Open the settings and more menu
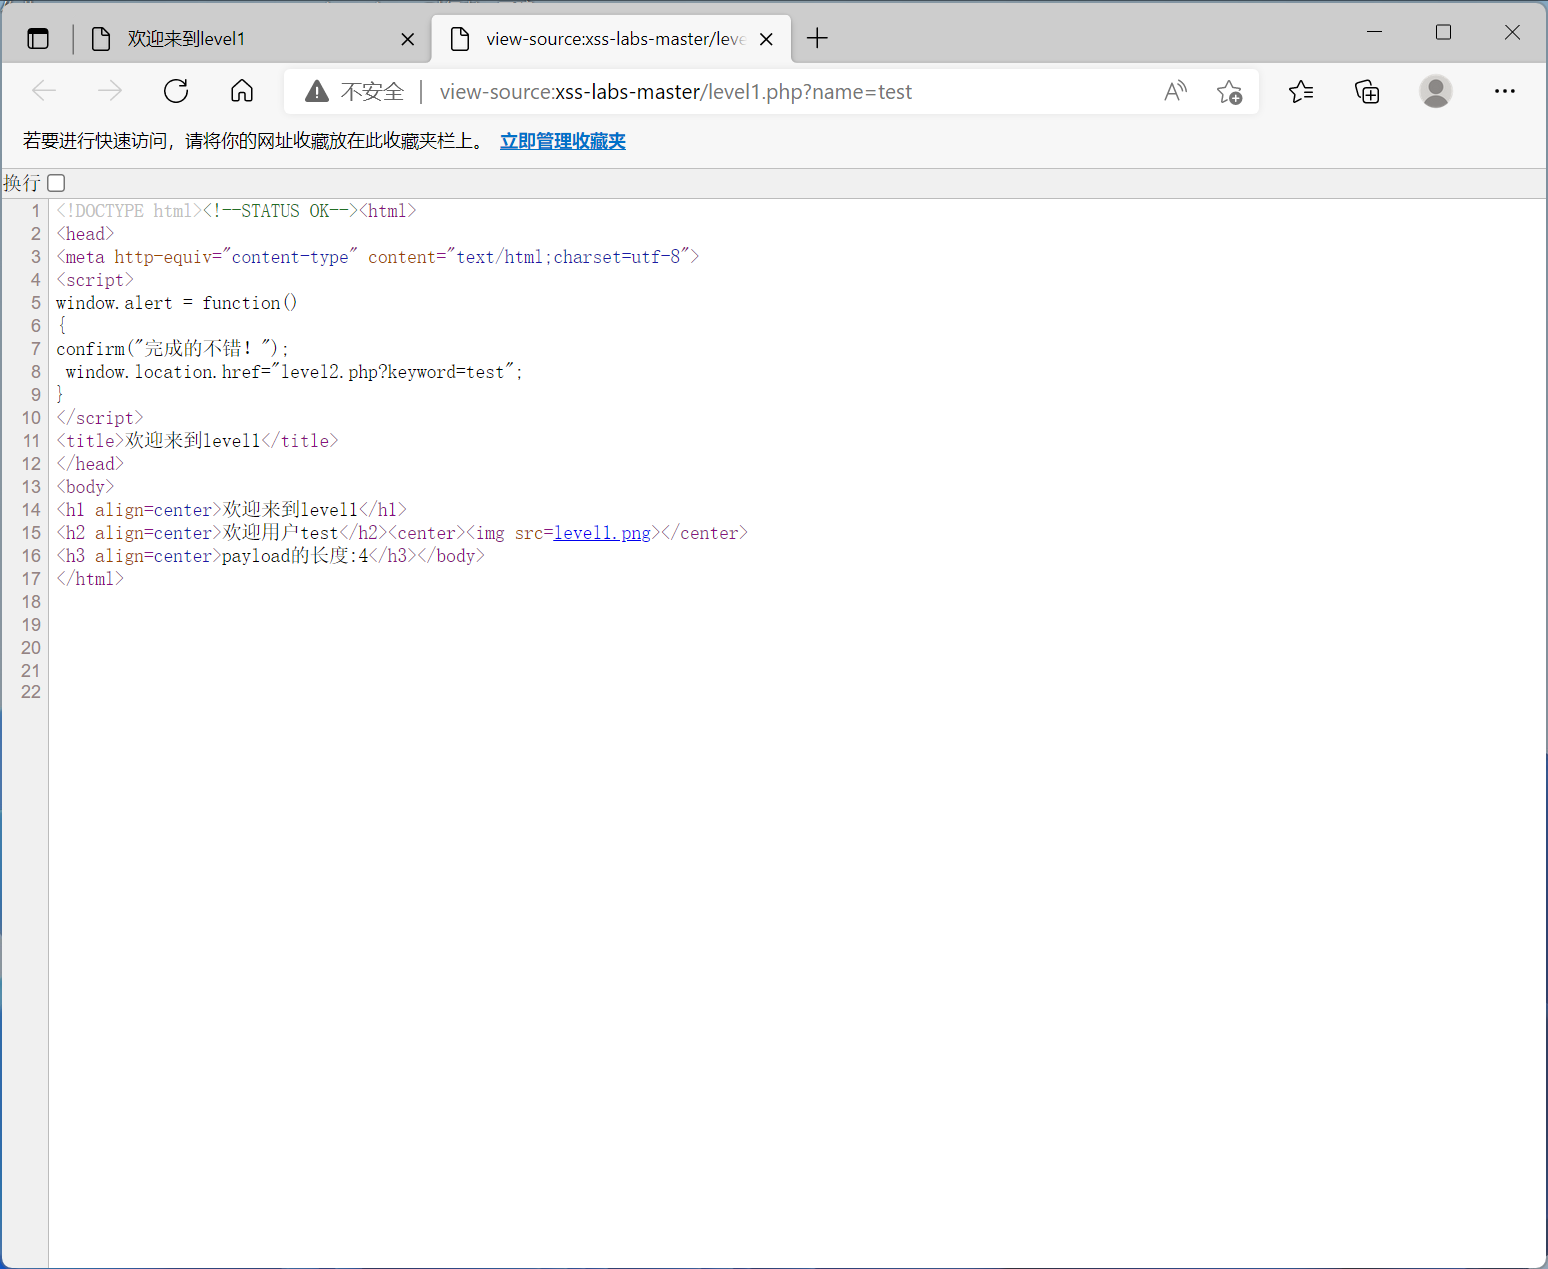 tap(1505, 92)
